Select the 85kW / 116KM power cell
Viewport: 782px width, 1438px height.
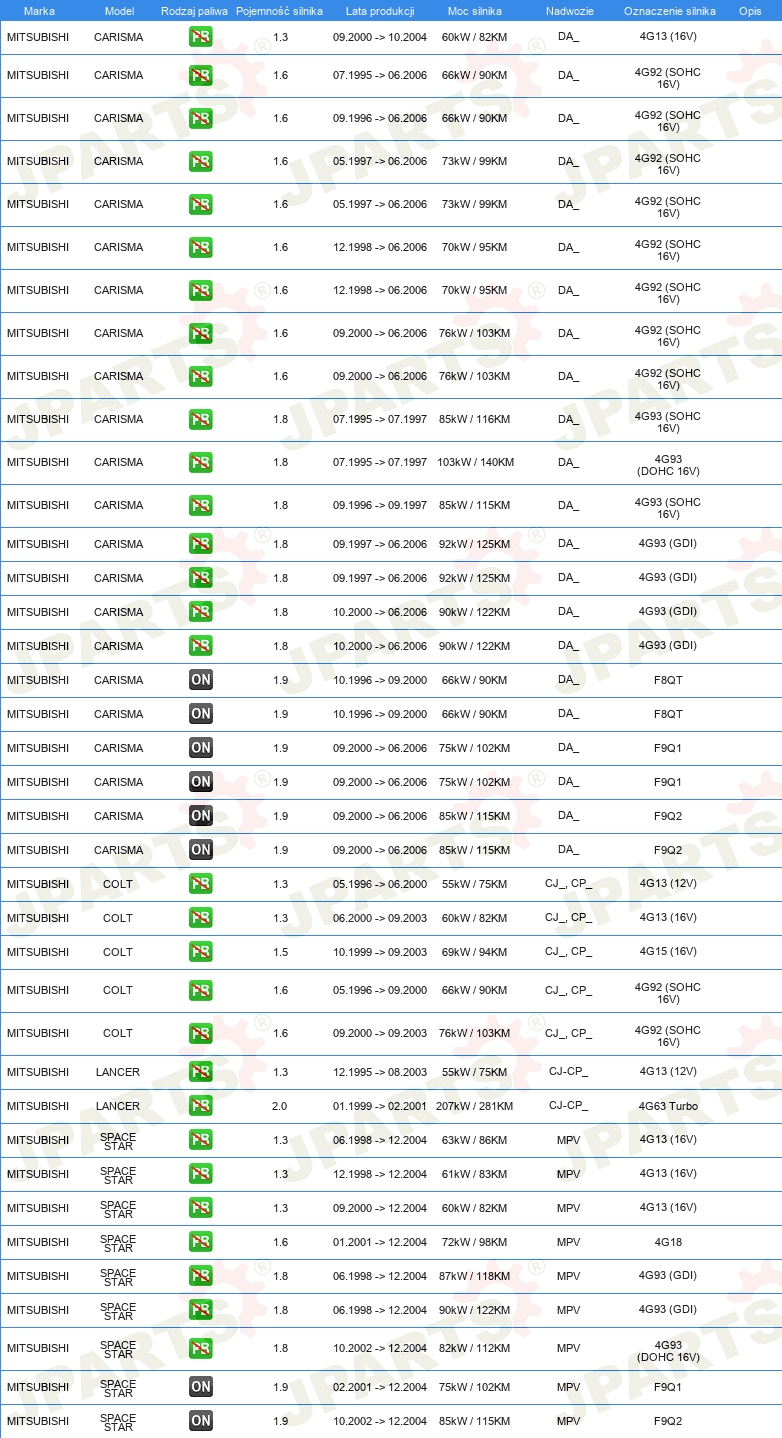(x=475, y=420)
